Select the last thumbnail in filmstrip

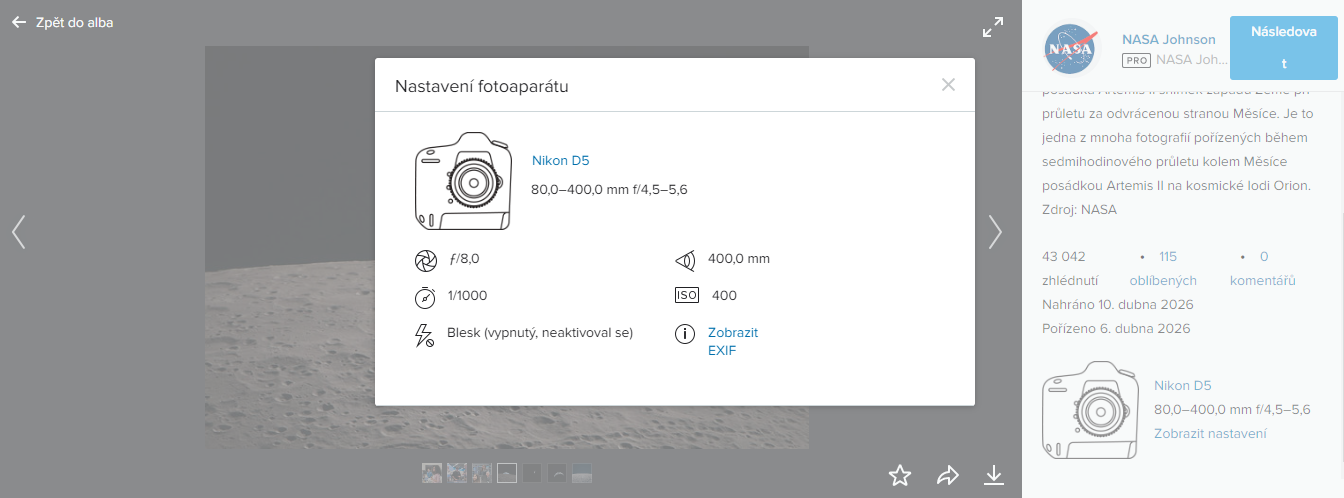click(x=582, y=473)
